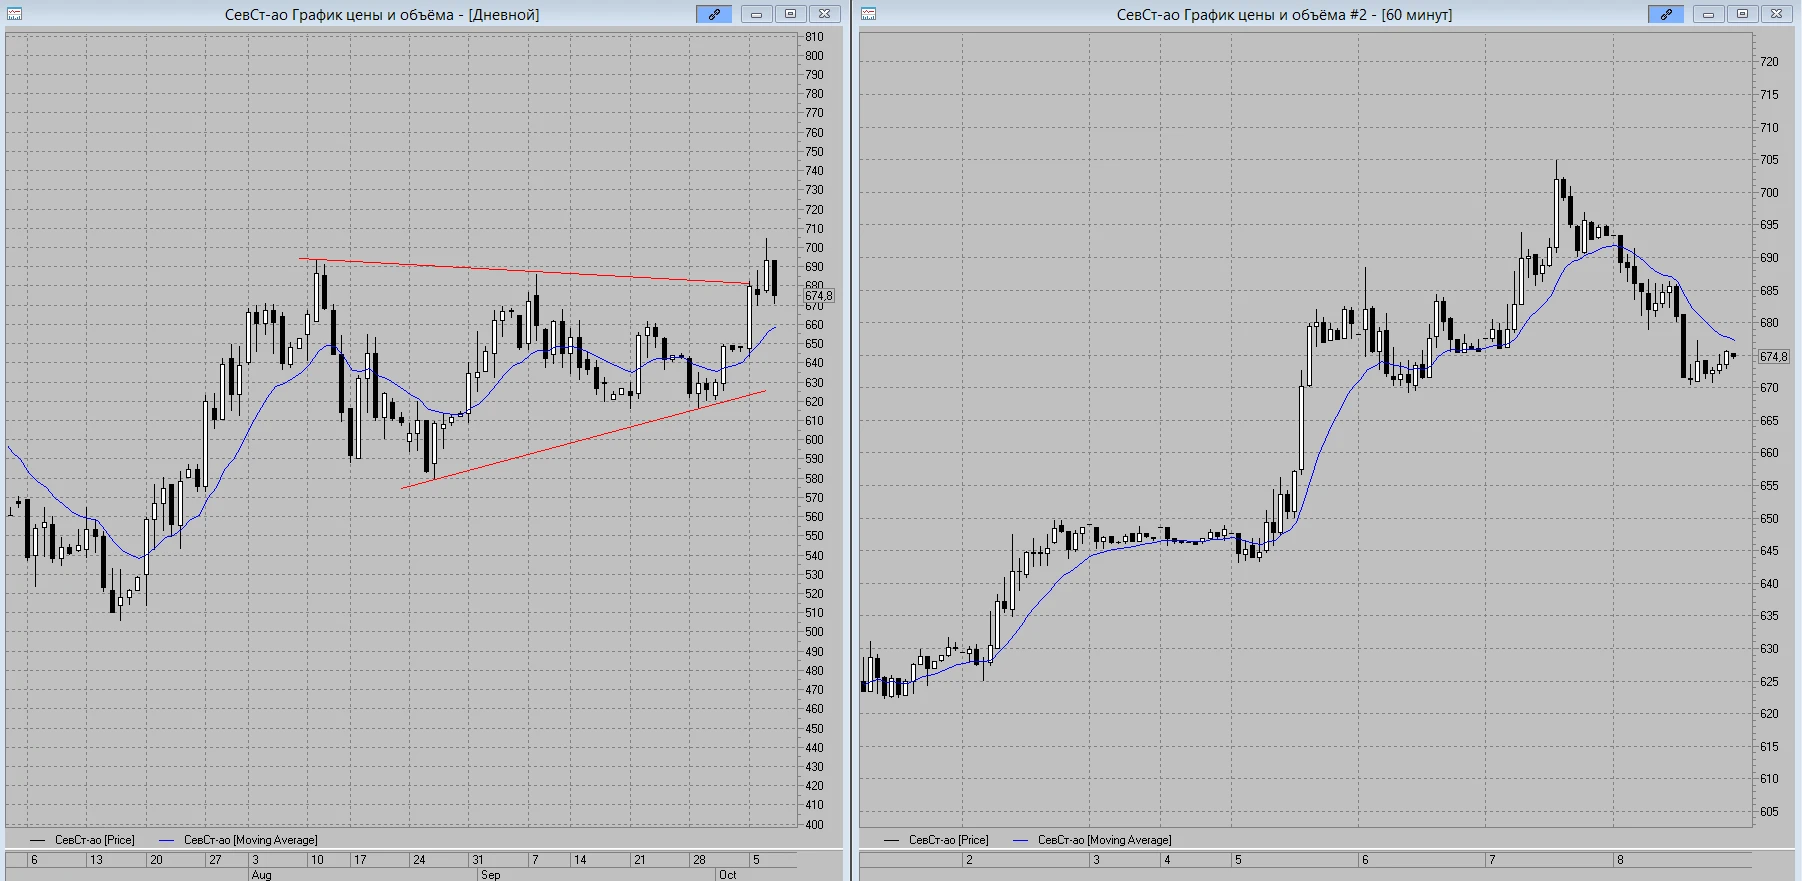Select the lower red support trendline on the daily chart
Image resolution: width=1802 pixels, height=881 pixels.
(584, 439)
